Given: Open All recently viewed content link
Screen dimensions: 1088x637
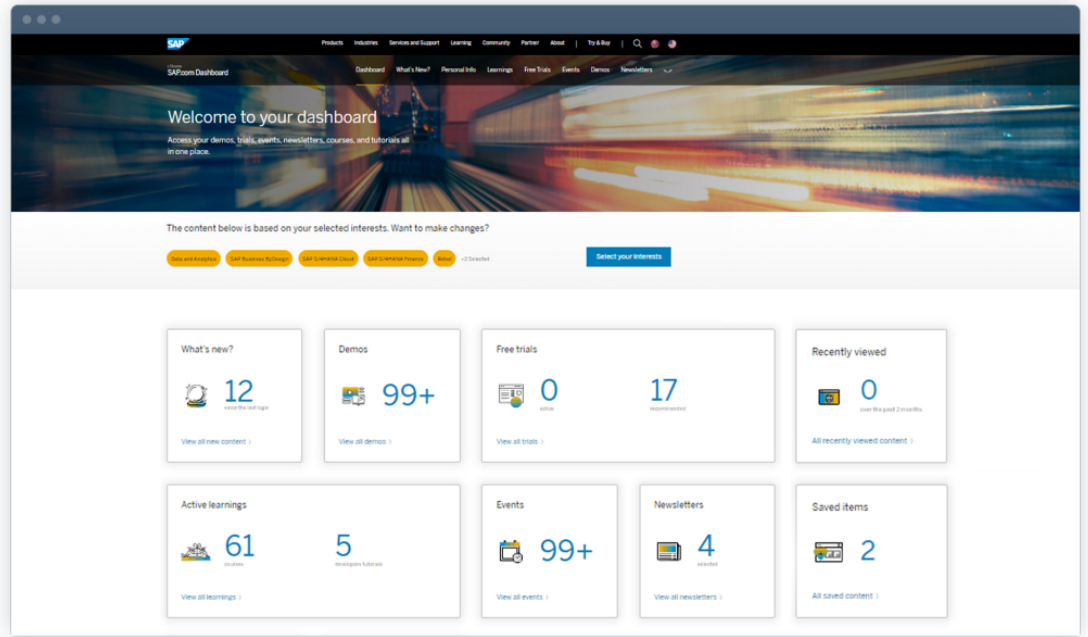Looking at the screenshot, I should tap(862, 441).
